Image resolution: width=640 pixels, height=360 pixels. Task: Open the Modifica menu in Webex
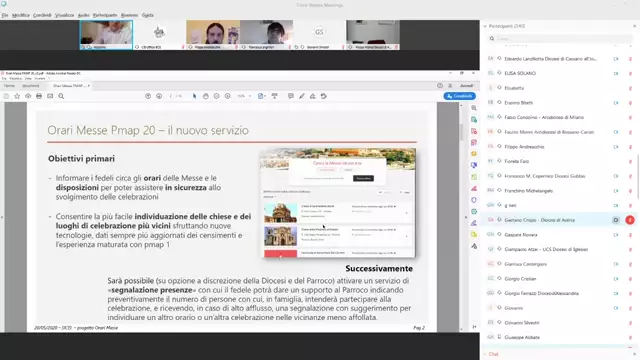pyautogui.click(x=20, y=15)
